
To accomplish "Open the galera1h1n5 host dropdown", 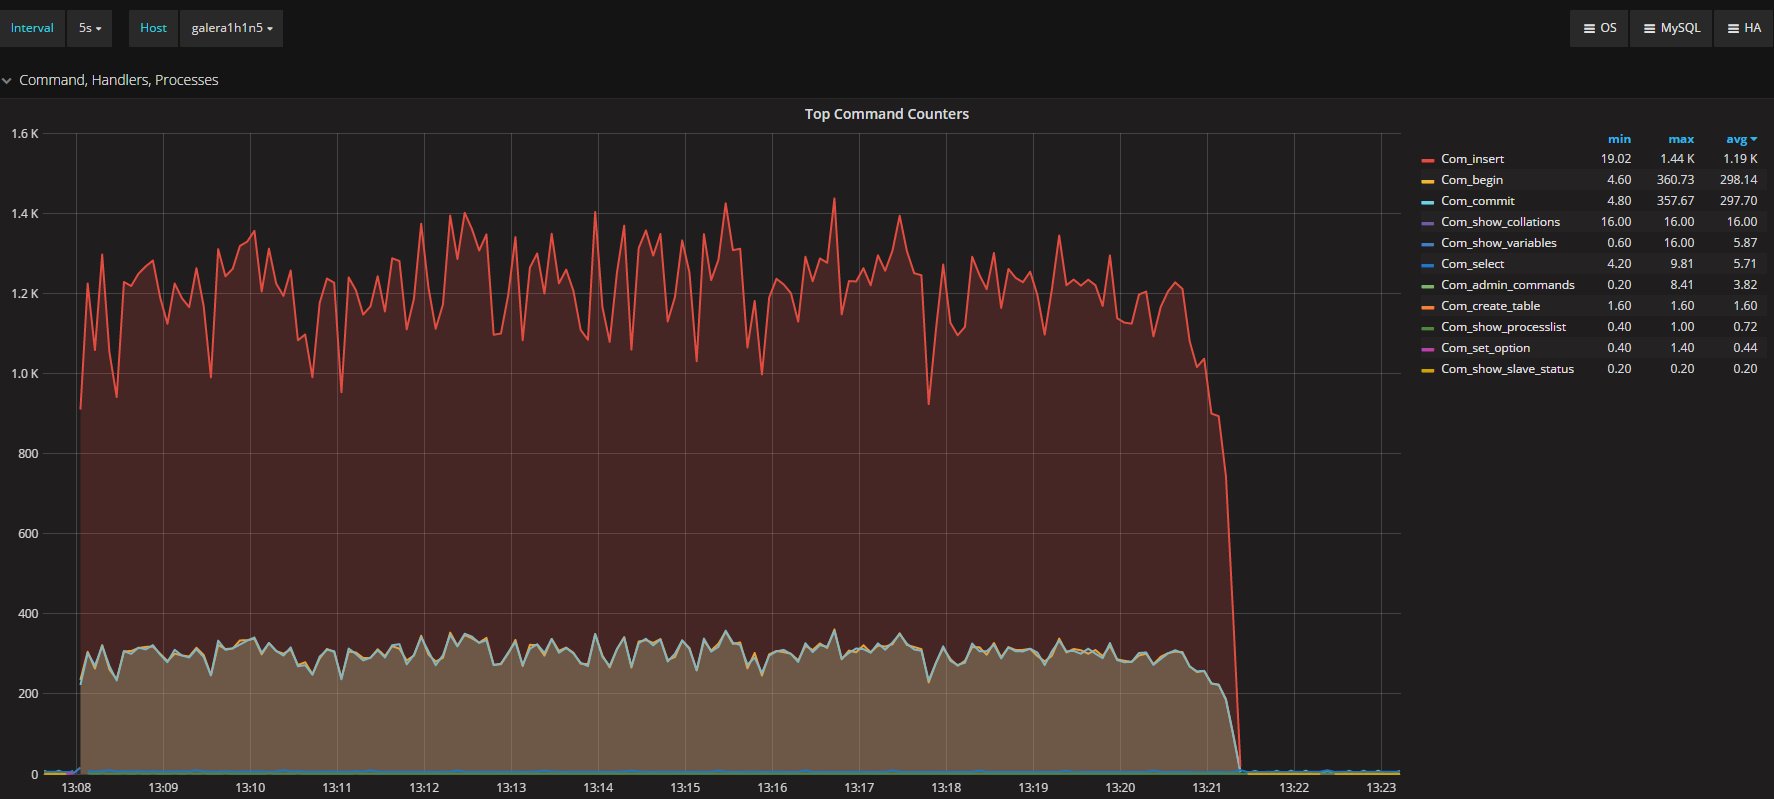I will [x=231, y=28].
